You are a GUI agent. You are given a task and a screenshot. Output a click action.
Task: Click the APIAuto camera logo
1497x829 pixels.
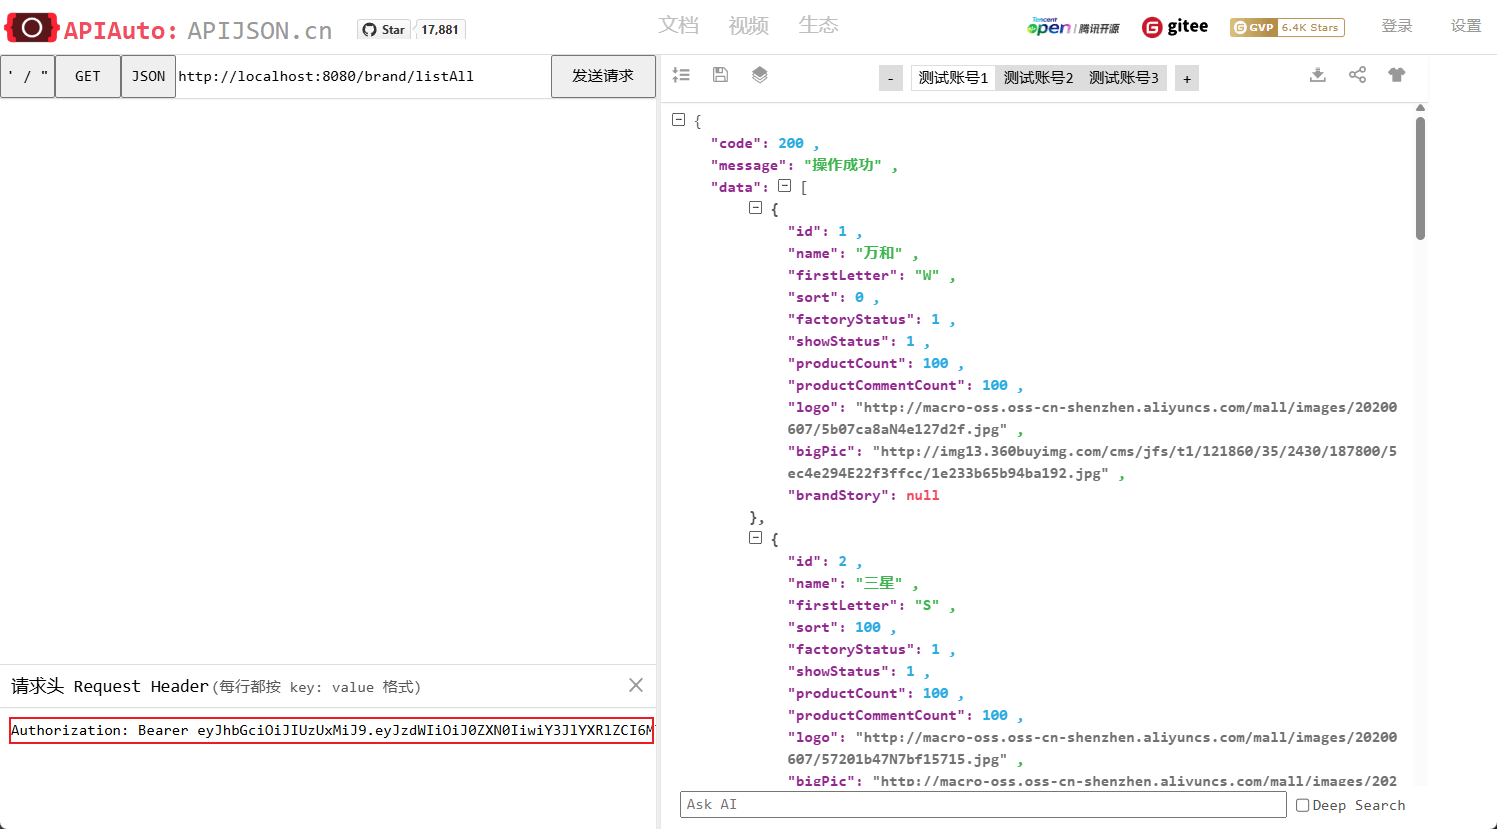(x=31, y=28)
